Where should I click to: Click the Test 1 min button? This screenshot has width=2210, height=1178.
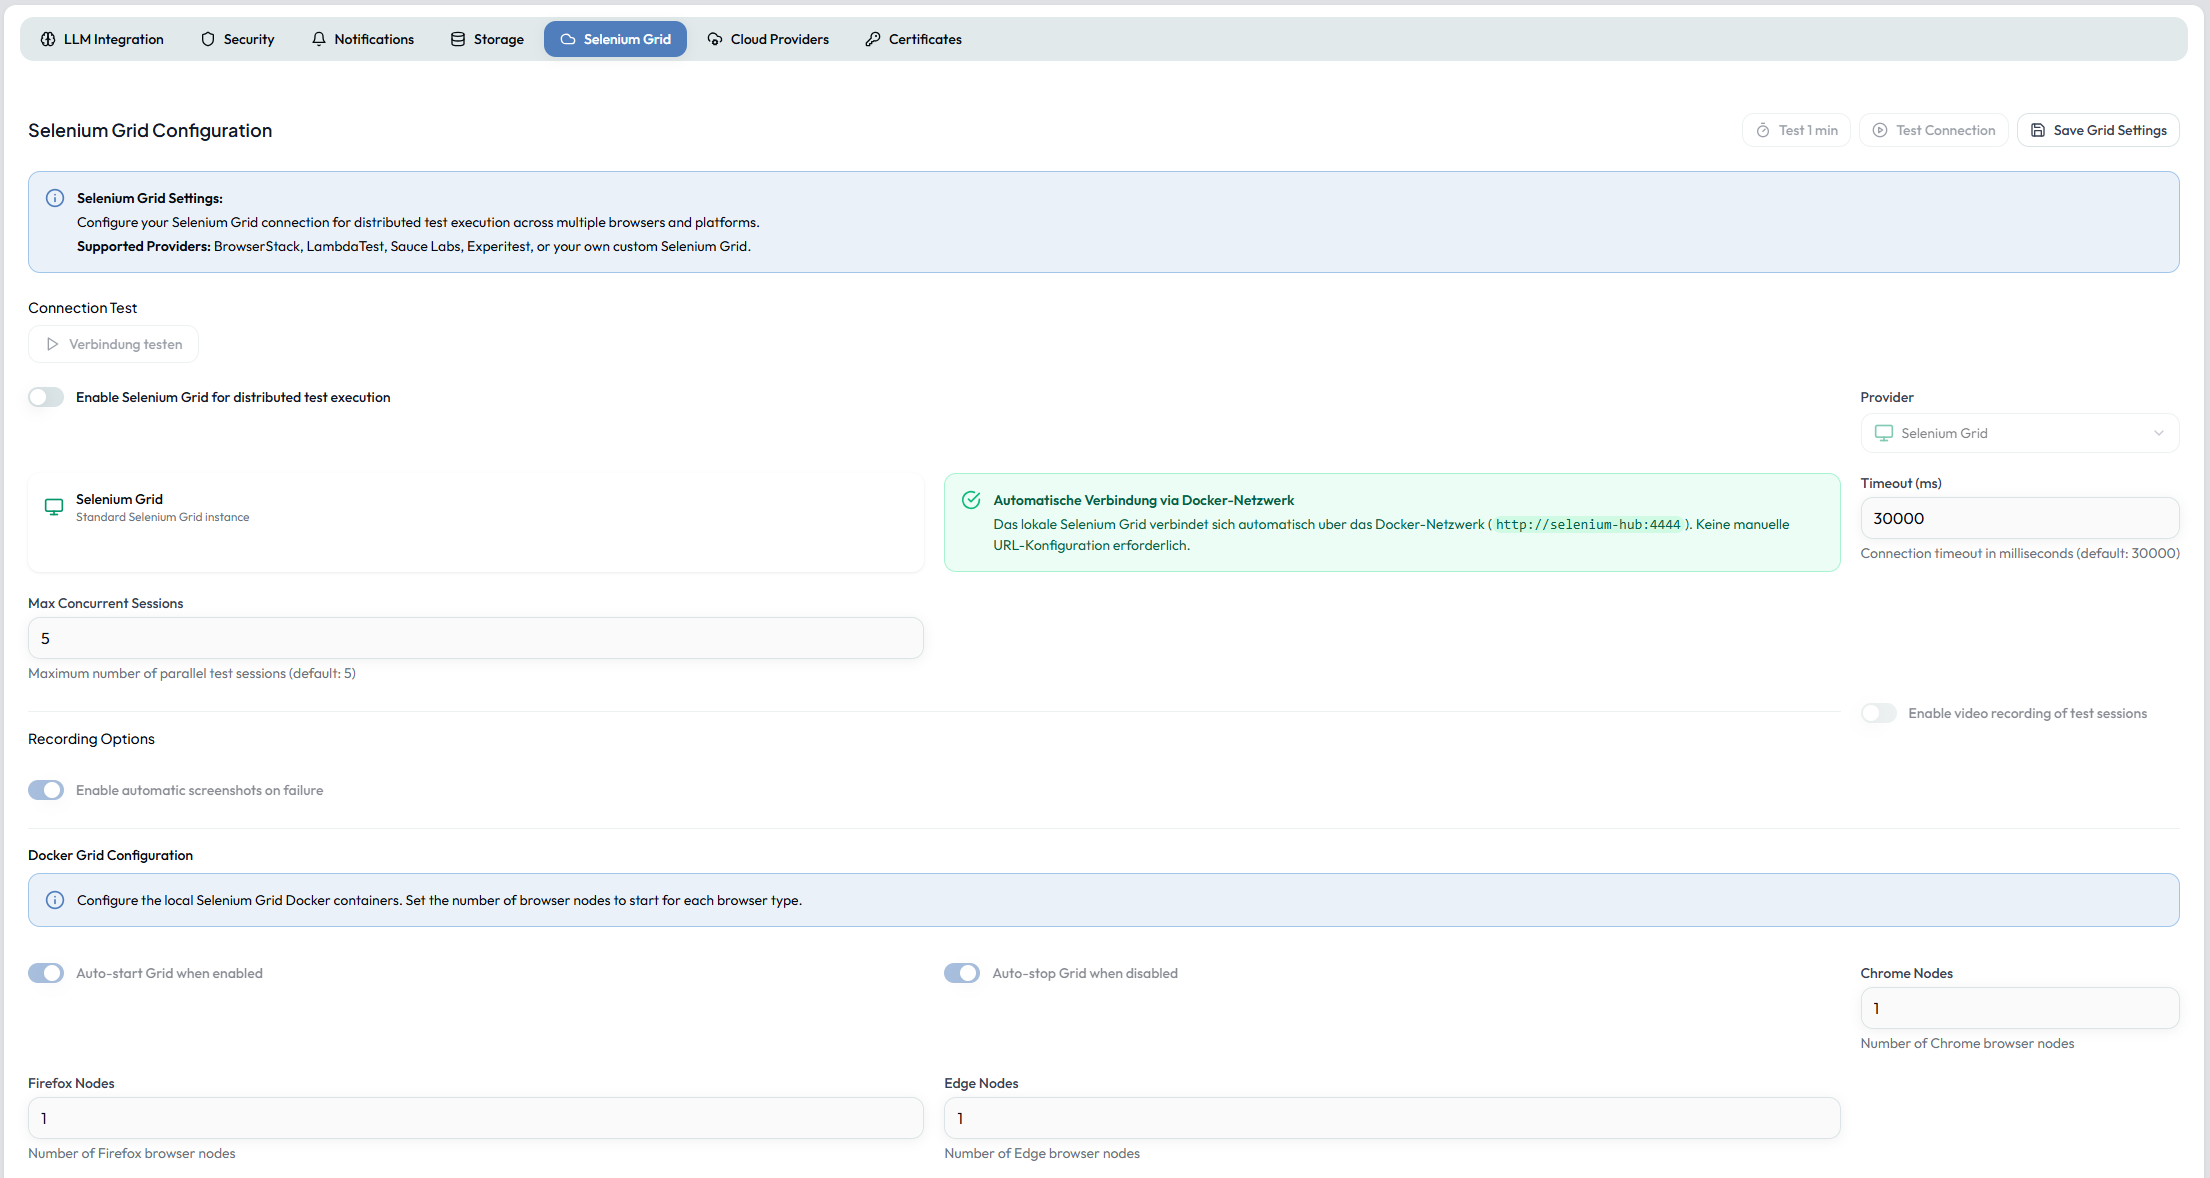pyautogui.click(x=1796, y=130)
